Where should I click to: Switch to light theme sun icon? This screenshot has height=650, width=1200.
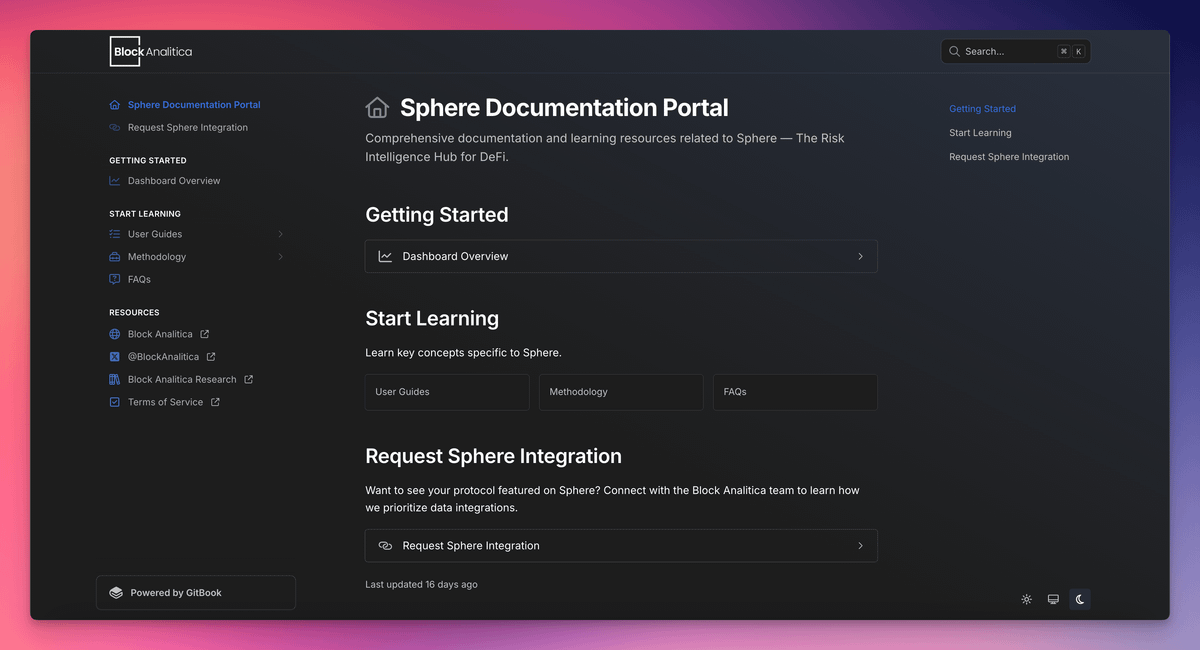click(x=1026, y=600)
